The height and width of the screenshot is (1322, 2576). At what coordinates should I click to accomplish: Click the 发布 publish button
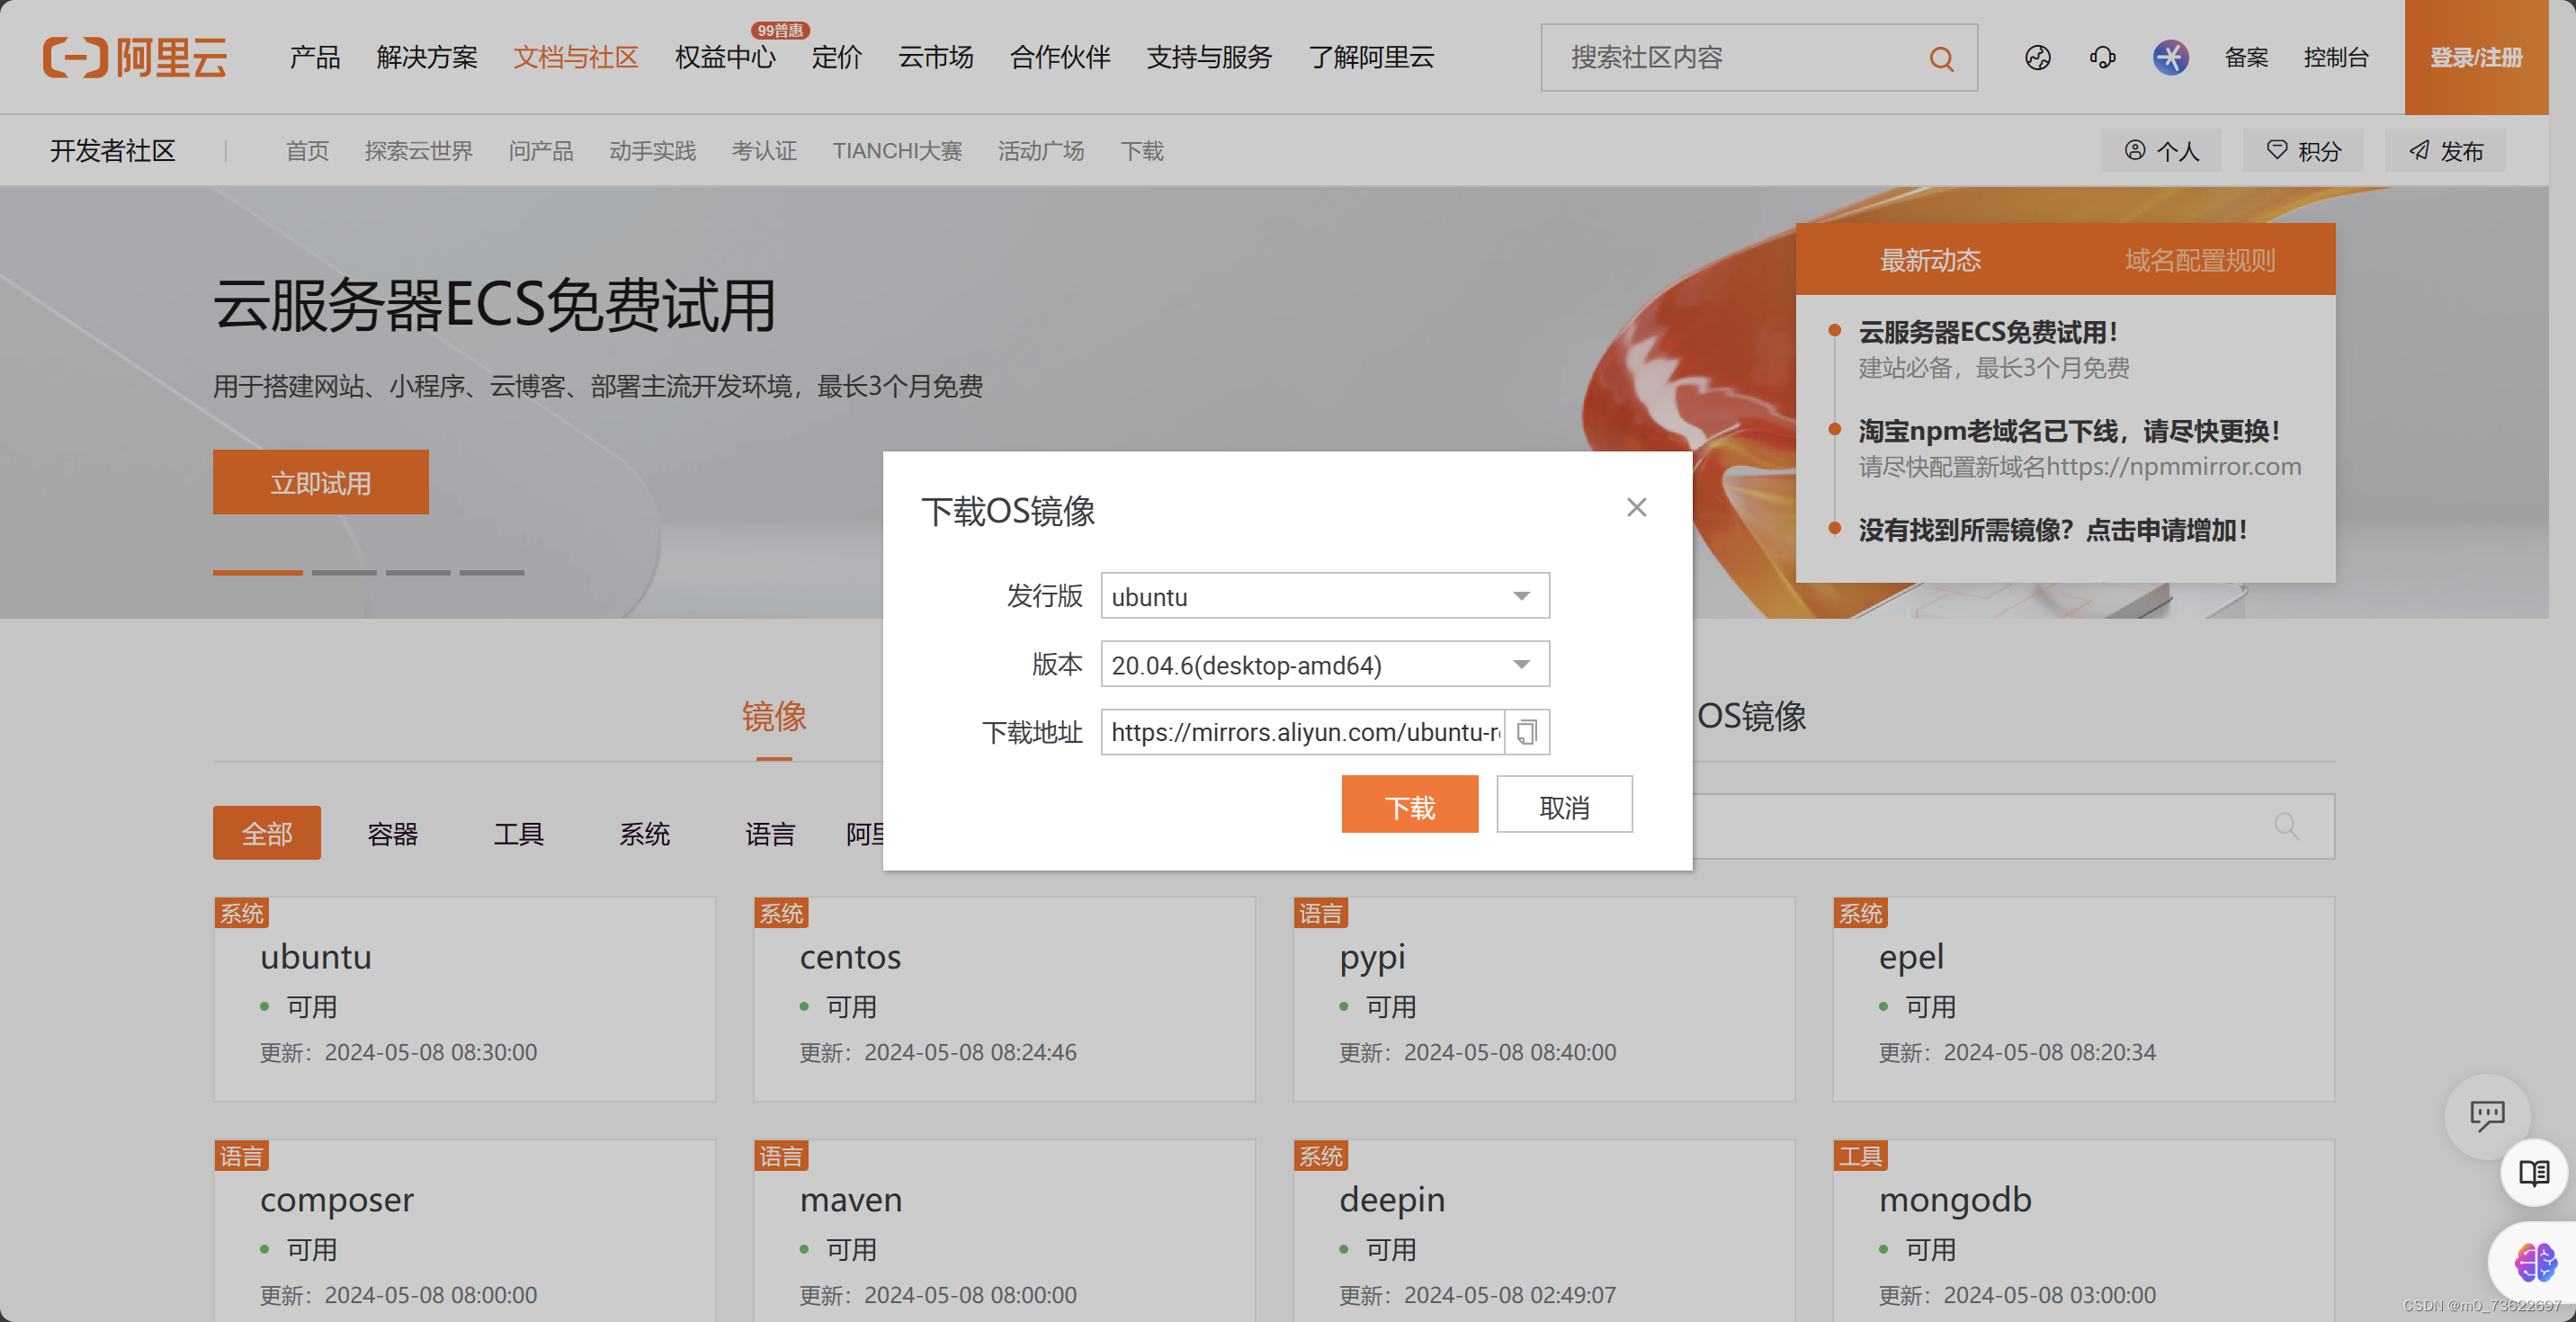2445,150
